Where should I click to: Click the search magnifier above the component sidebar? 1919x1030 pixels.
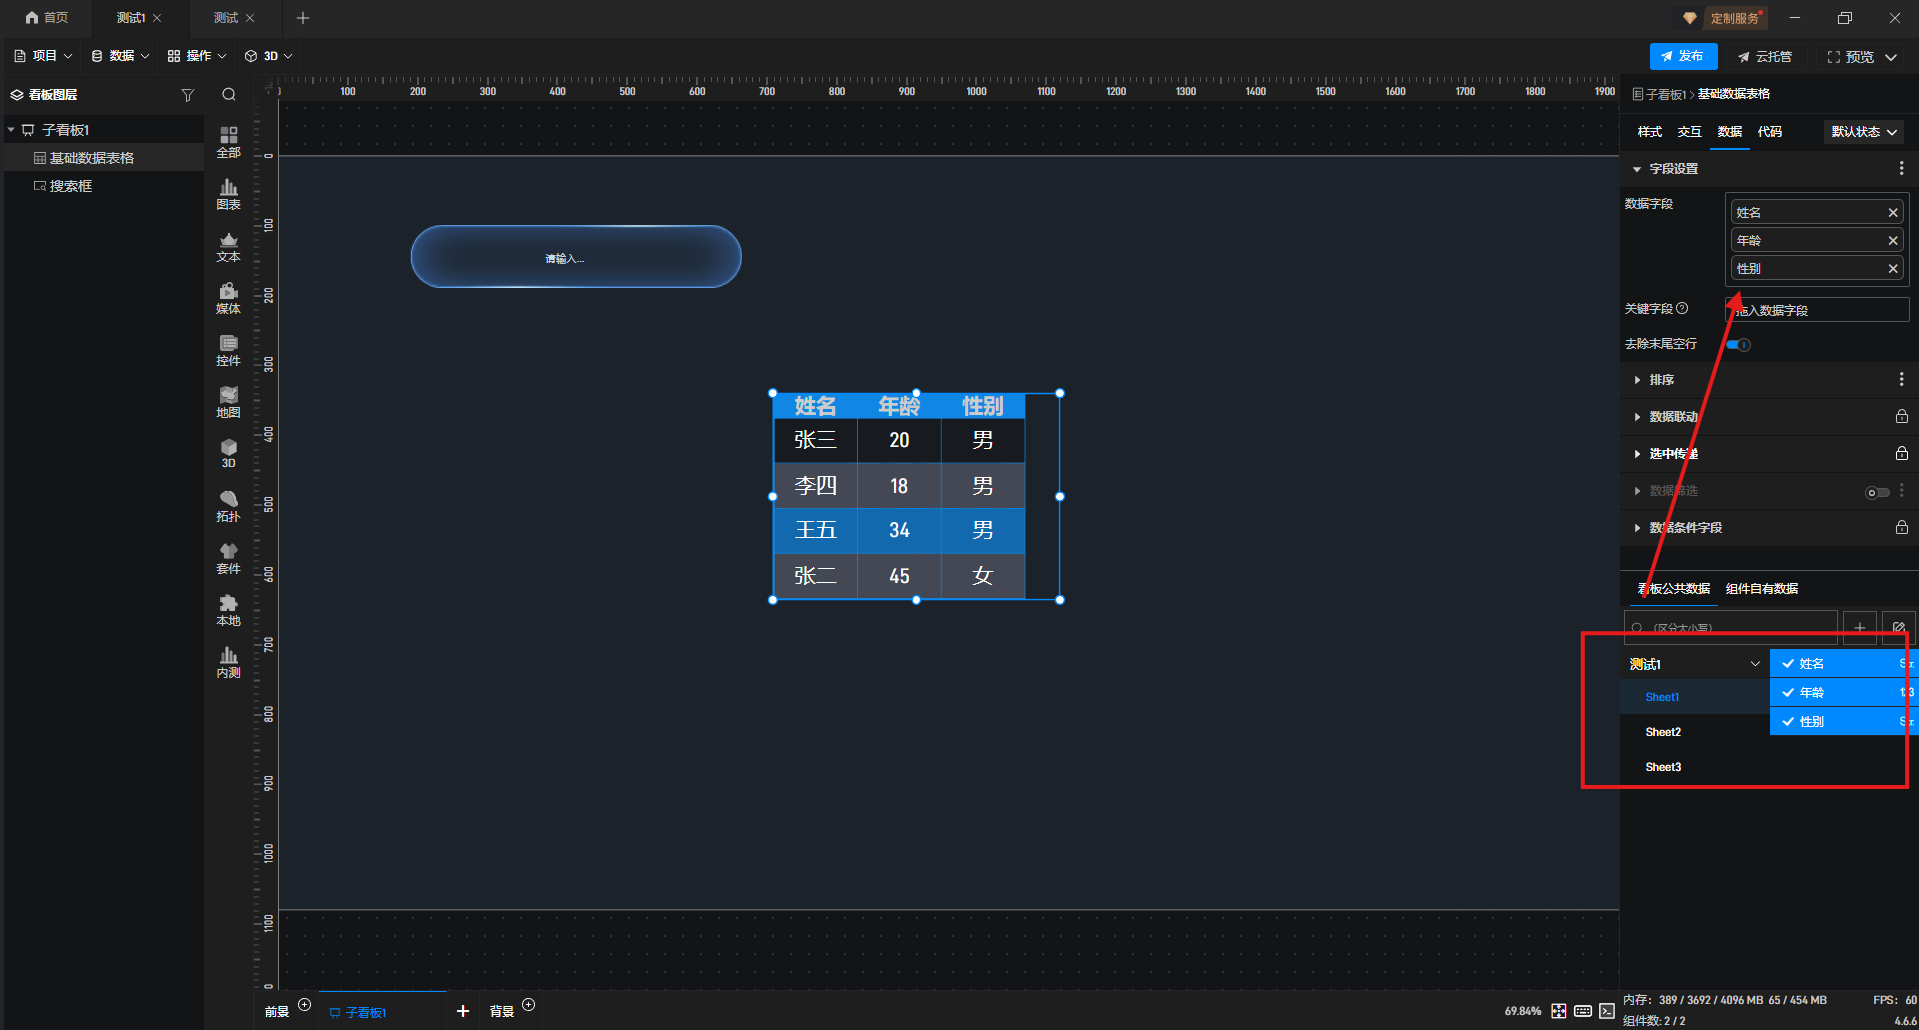tap(229, 95)
